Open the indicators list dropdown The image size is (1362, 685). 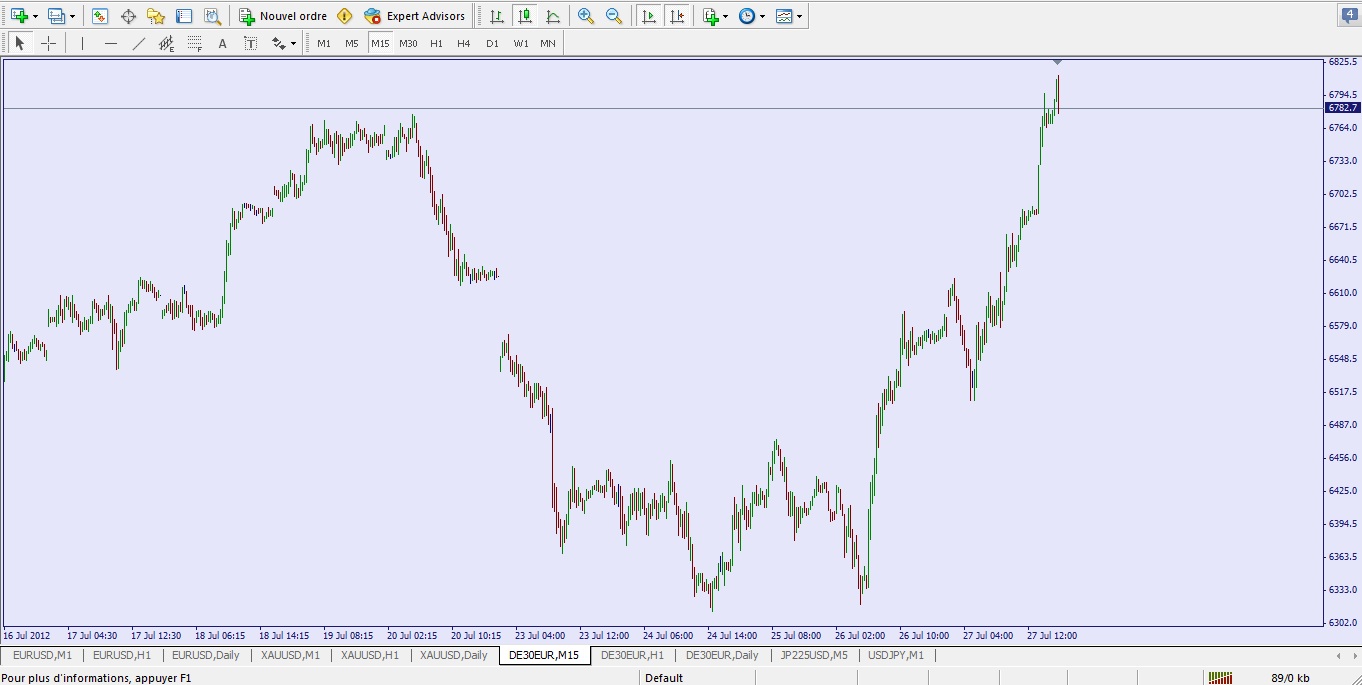point(725,16)
